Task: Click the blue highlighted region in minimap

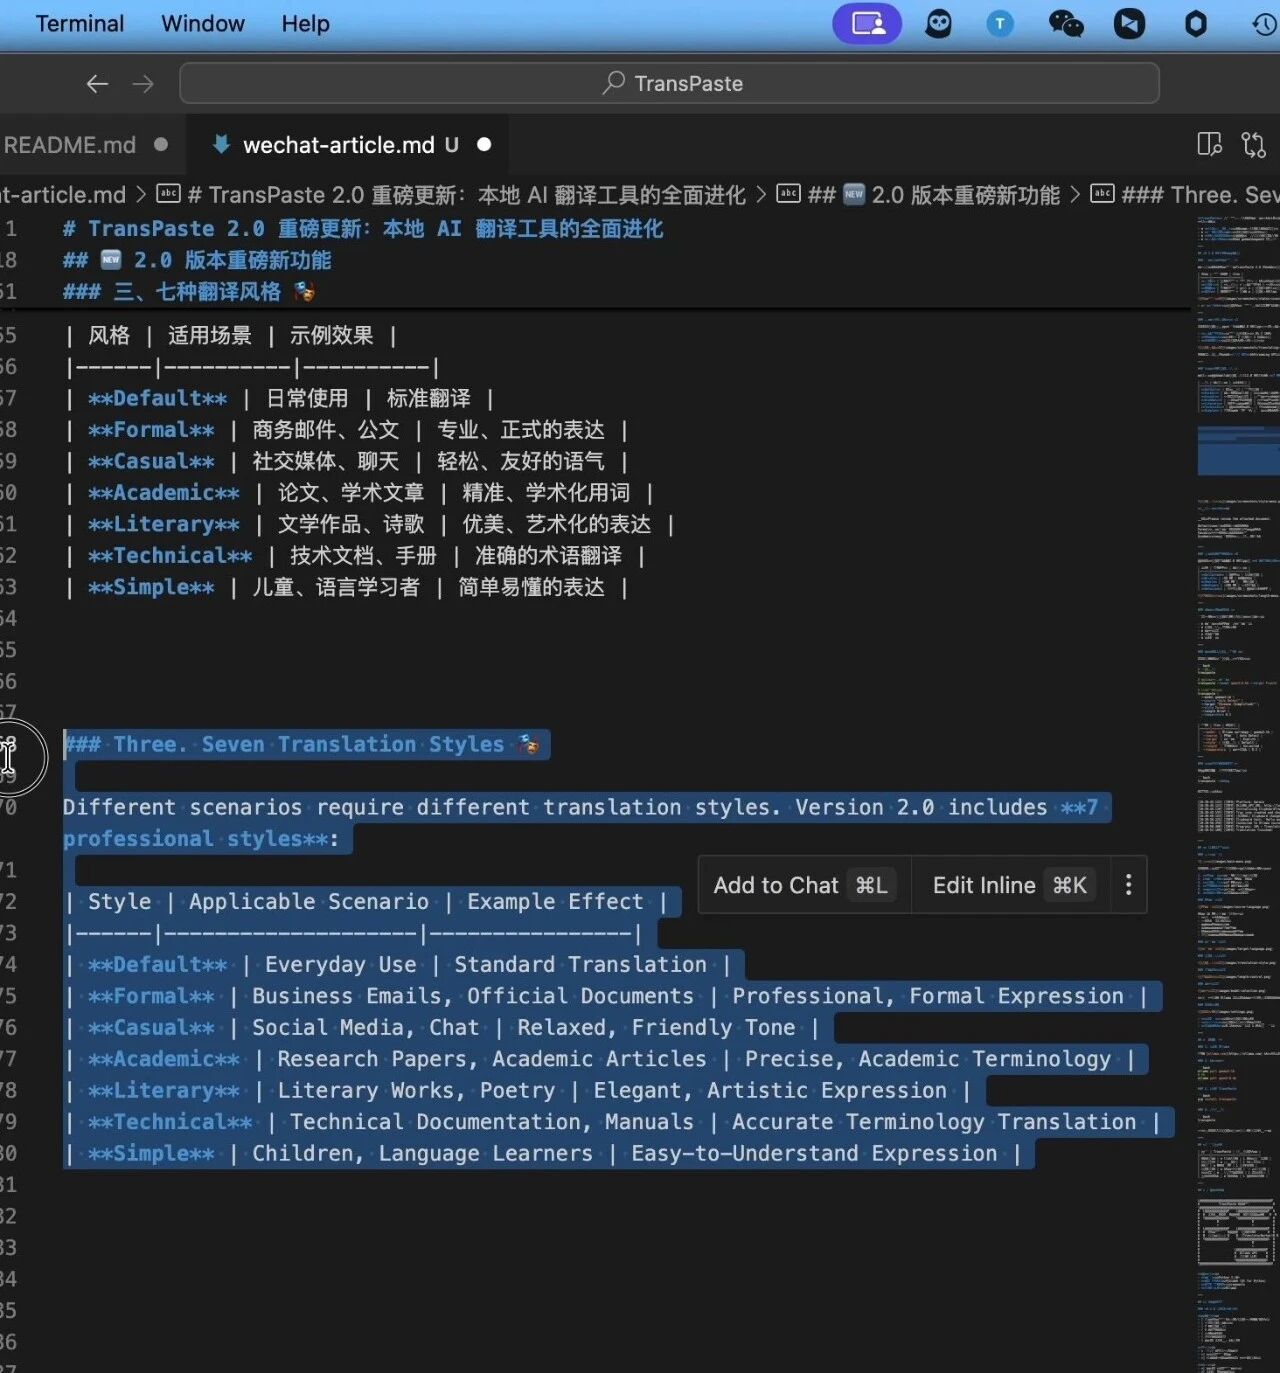Action: pos(1238,449)
